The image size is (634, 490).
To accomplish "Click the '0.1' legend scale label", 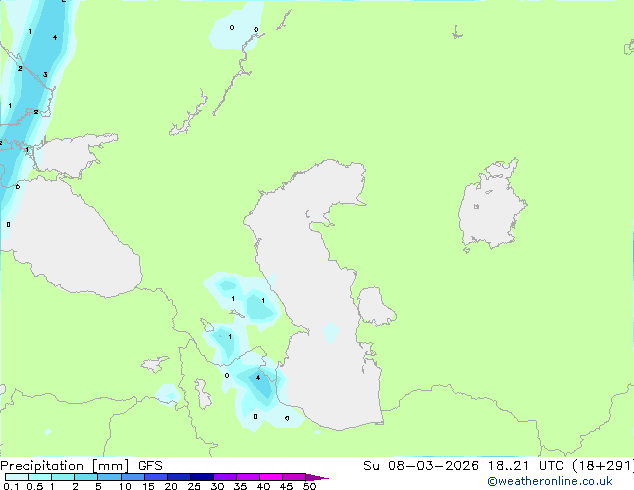I will (x=11, y=486).
